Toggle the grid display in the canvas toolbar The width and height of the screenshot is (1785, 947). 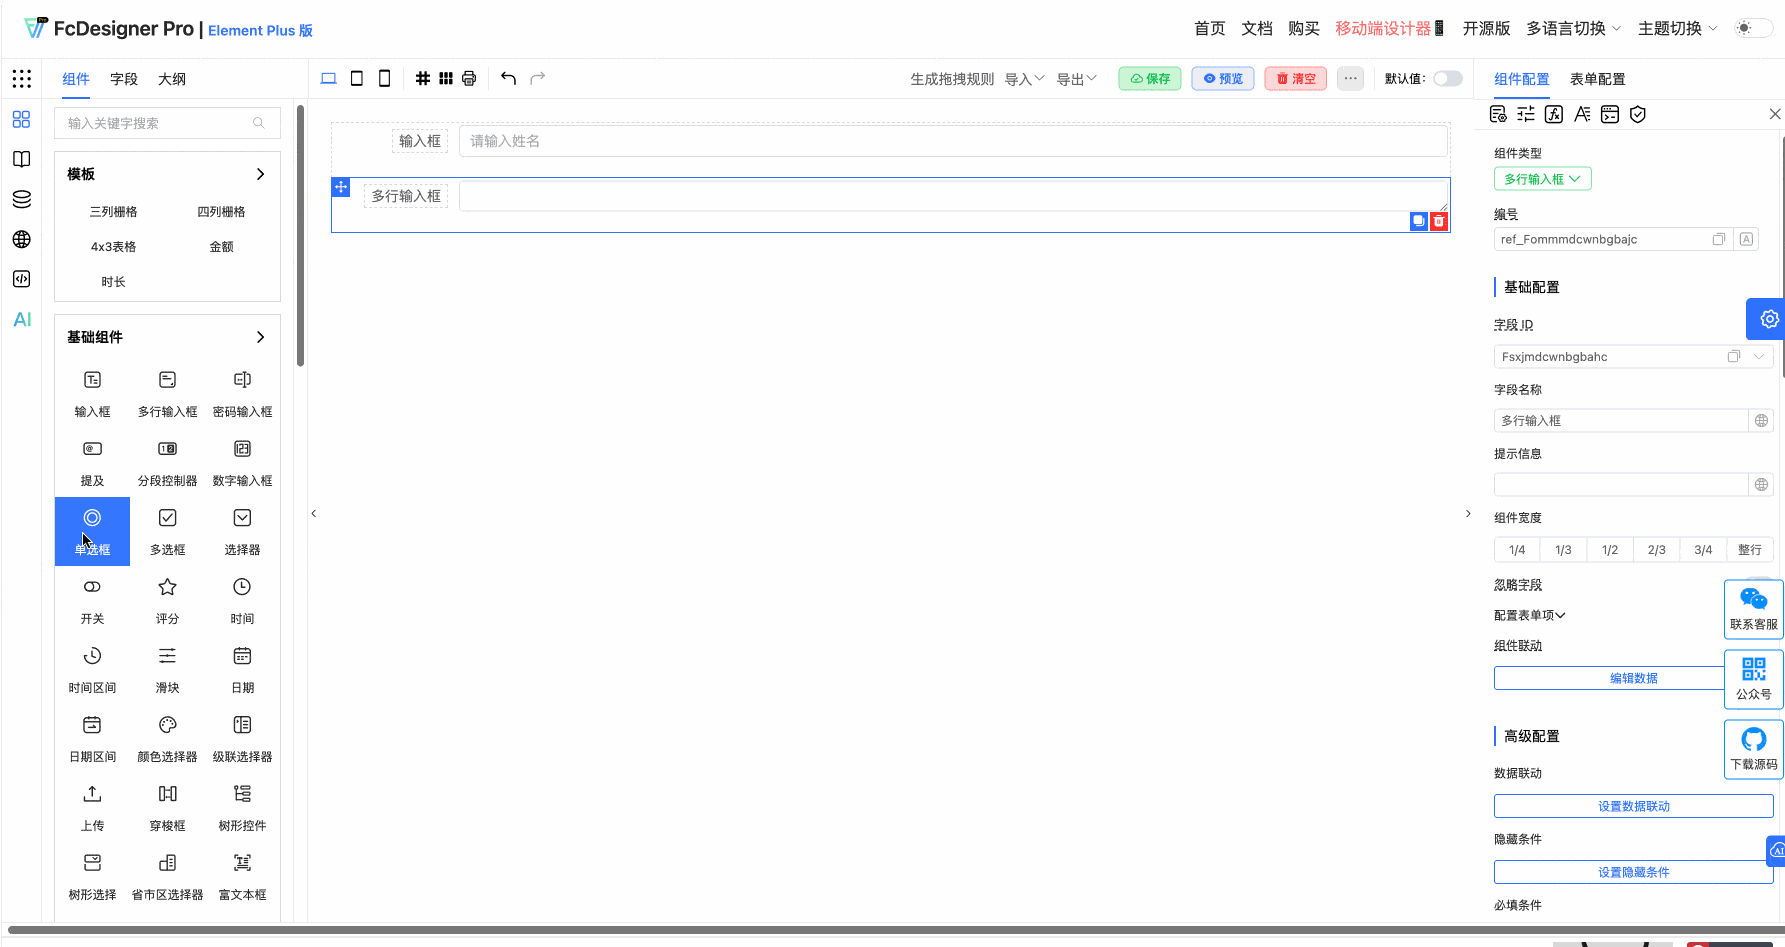[x=422, y=77]
